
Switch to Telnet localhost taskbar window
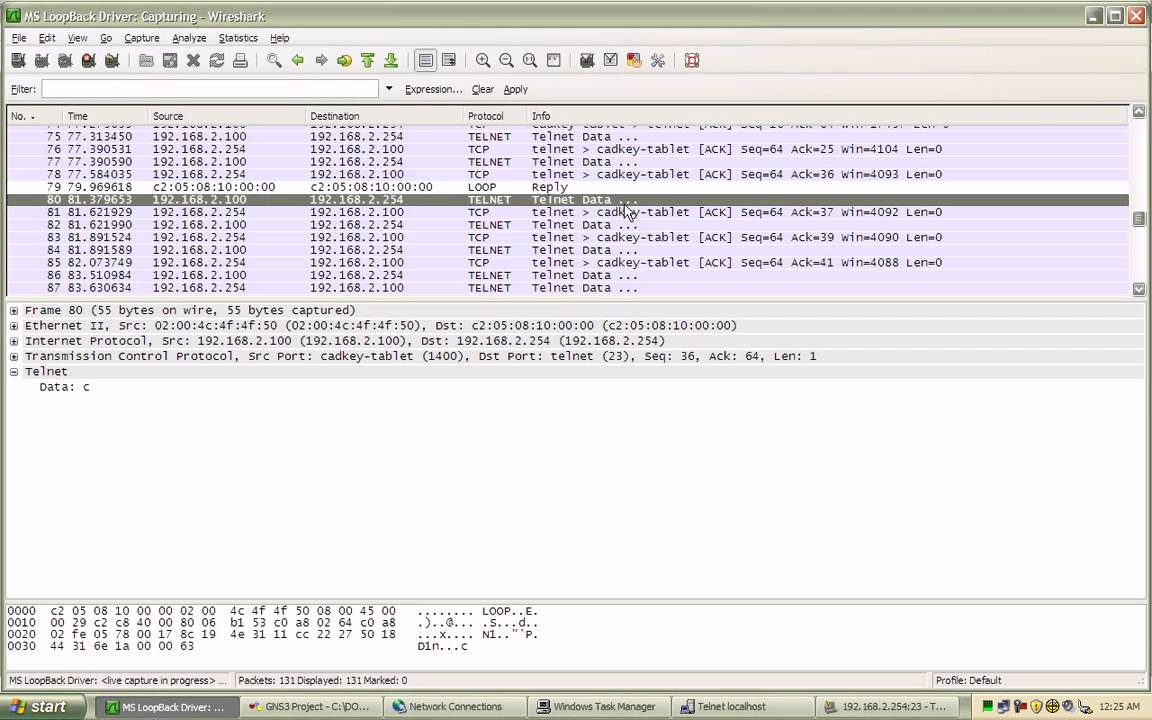[x=742, y=707]
